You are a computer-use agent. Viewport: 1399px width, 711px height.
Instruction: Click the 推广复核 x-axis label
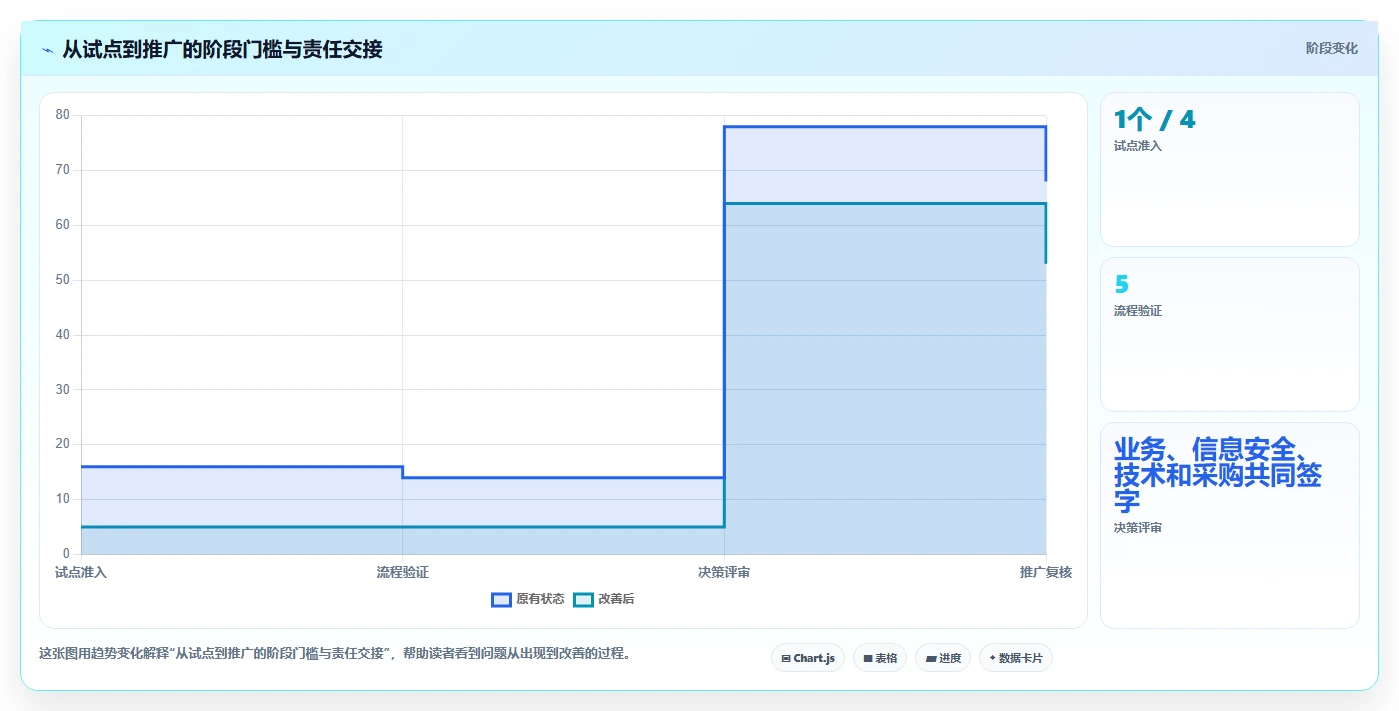1046,572
